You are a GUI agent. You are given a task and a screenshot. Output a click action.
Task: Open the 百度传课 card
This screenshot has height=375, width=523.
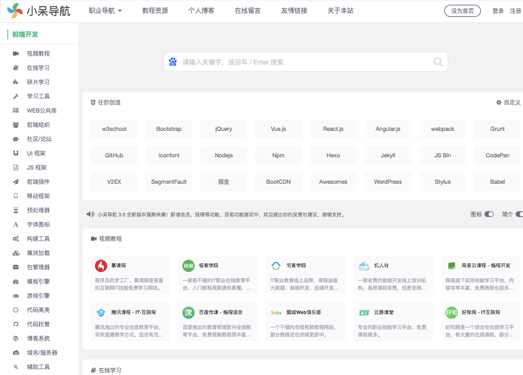click(x=218, y=322)
